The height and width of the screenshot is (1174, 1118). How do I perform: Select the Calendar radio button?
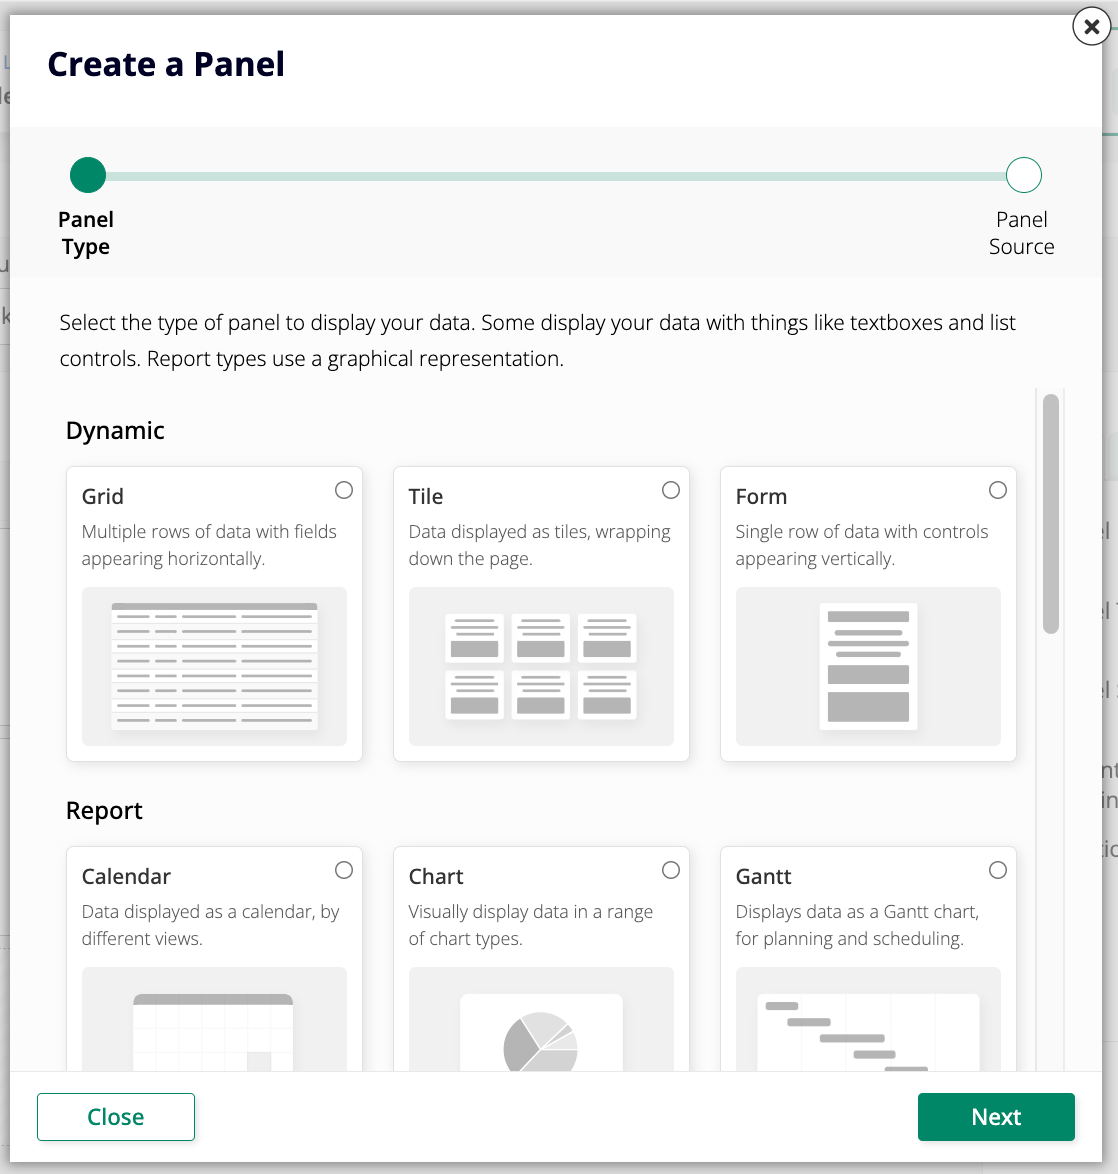click(344, 870)
